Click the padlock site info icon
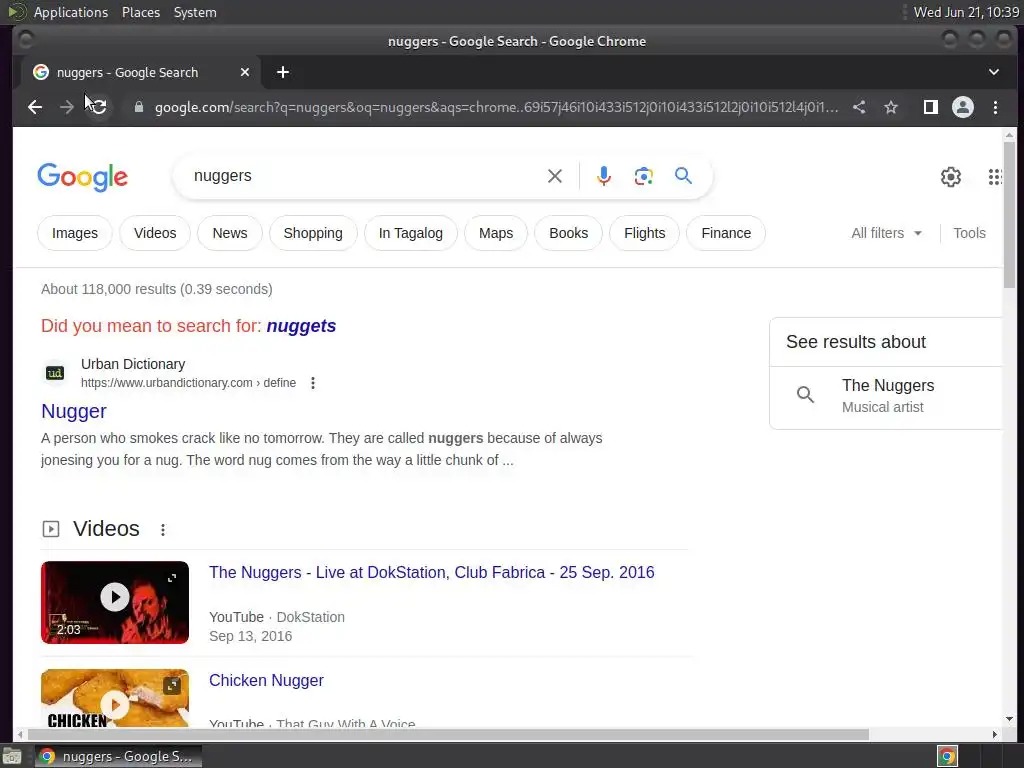The image size is (1024, 768). (138, 107)
